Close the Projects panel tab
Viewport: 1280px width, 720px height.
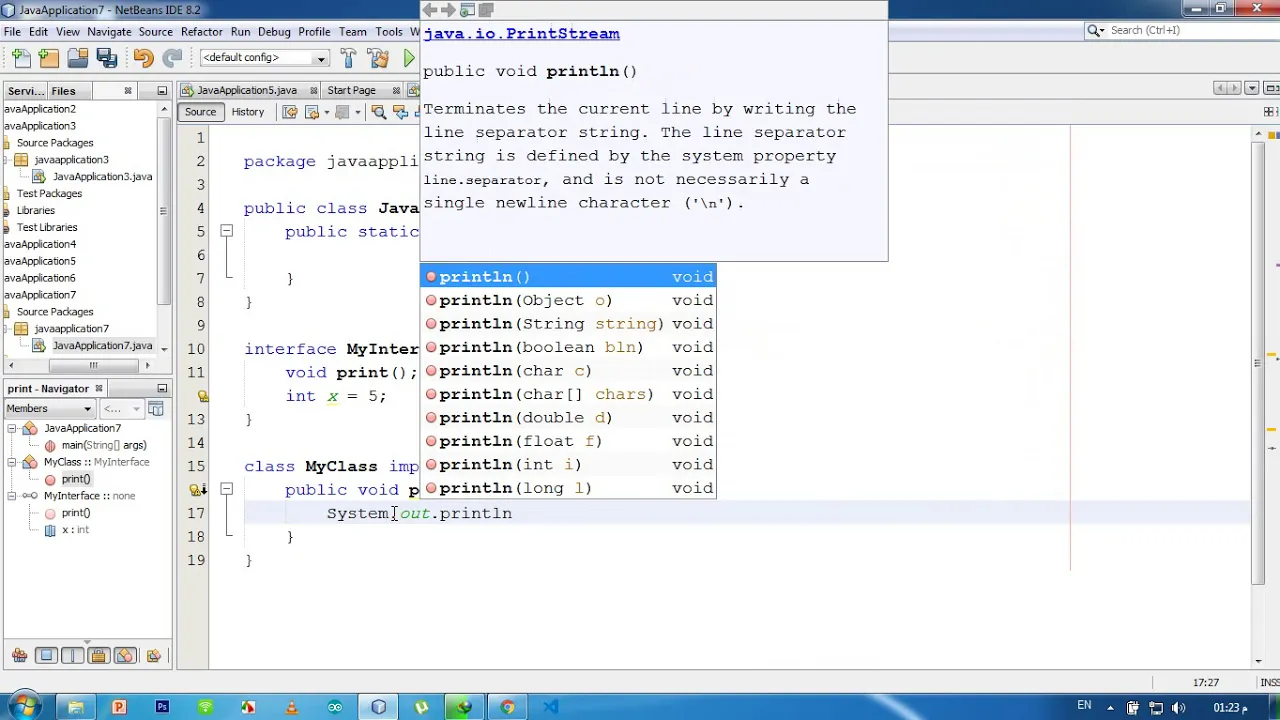coord(128,91)
